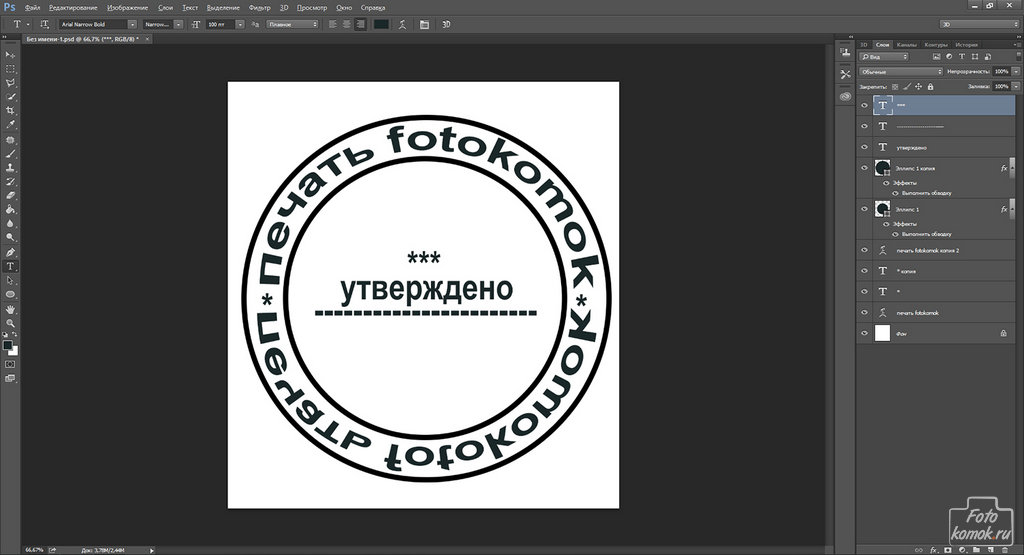Select the History Brush tool
The height and width of the screenshot is (555, 1024).
click(10, 182)
